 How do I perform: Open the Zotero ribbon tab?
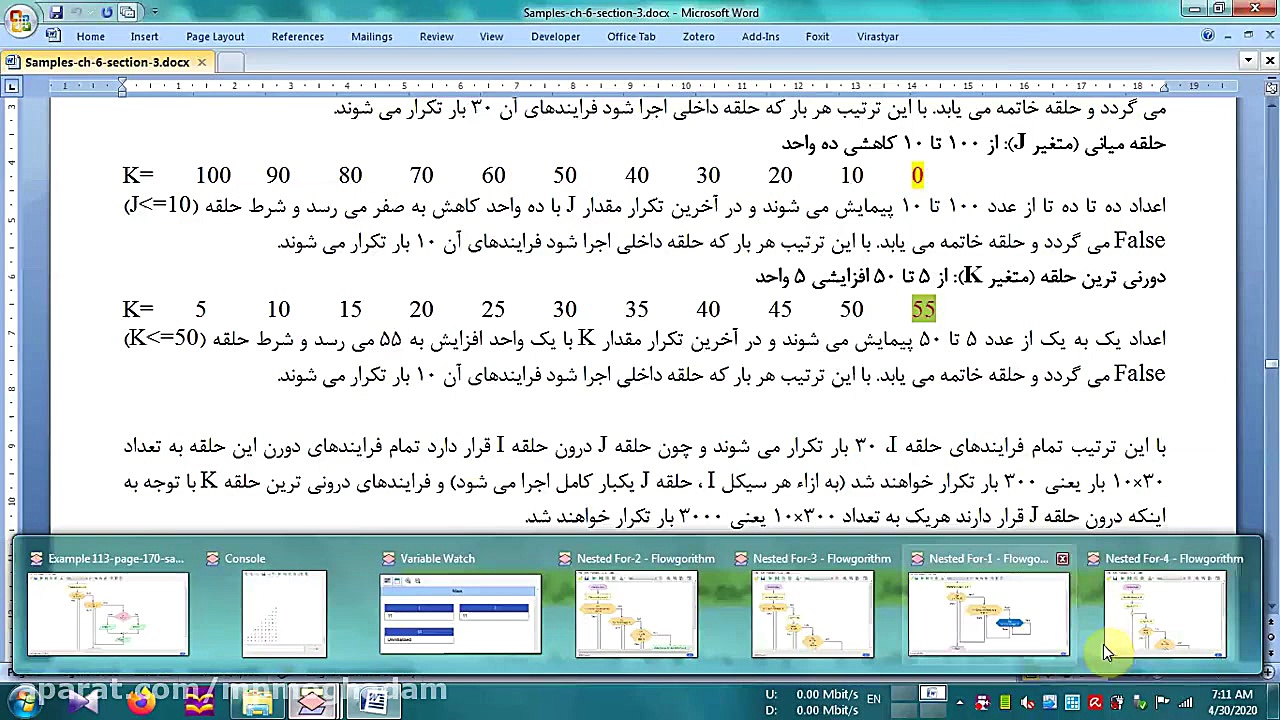tap(698, 37)
